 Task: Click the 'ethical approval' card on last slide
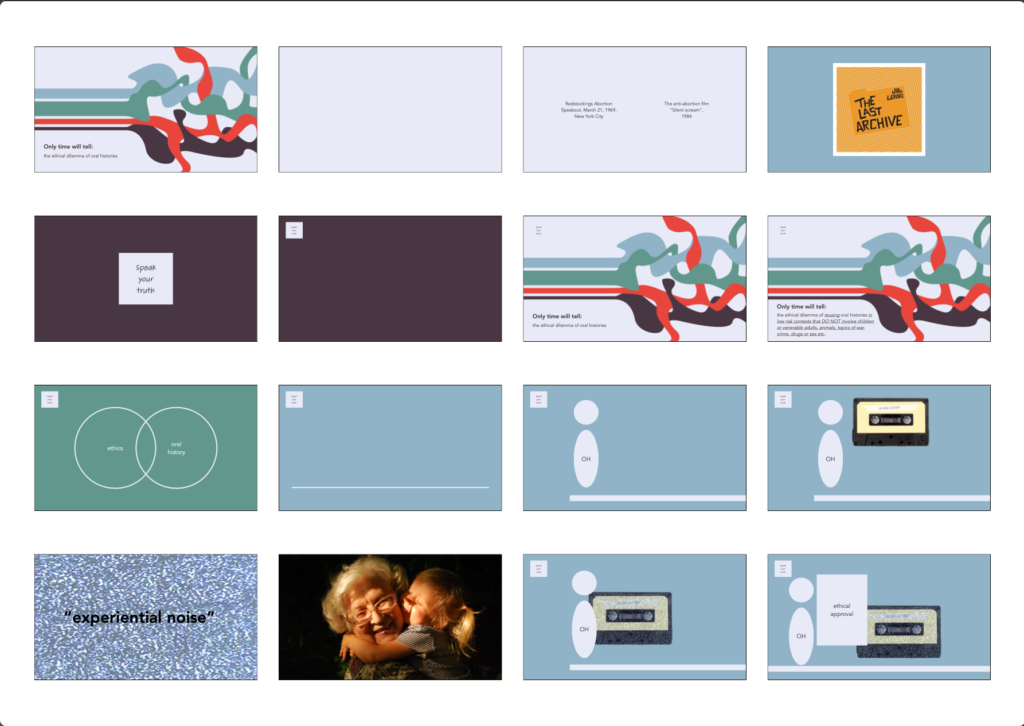pyautogui.click(x=842, y=610)
